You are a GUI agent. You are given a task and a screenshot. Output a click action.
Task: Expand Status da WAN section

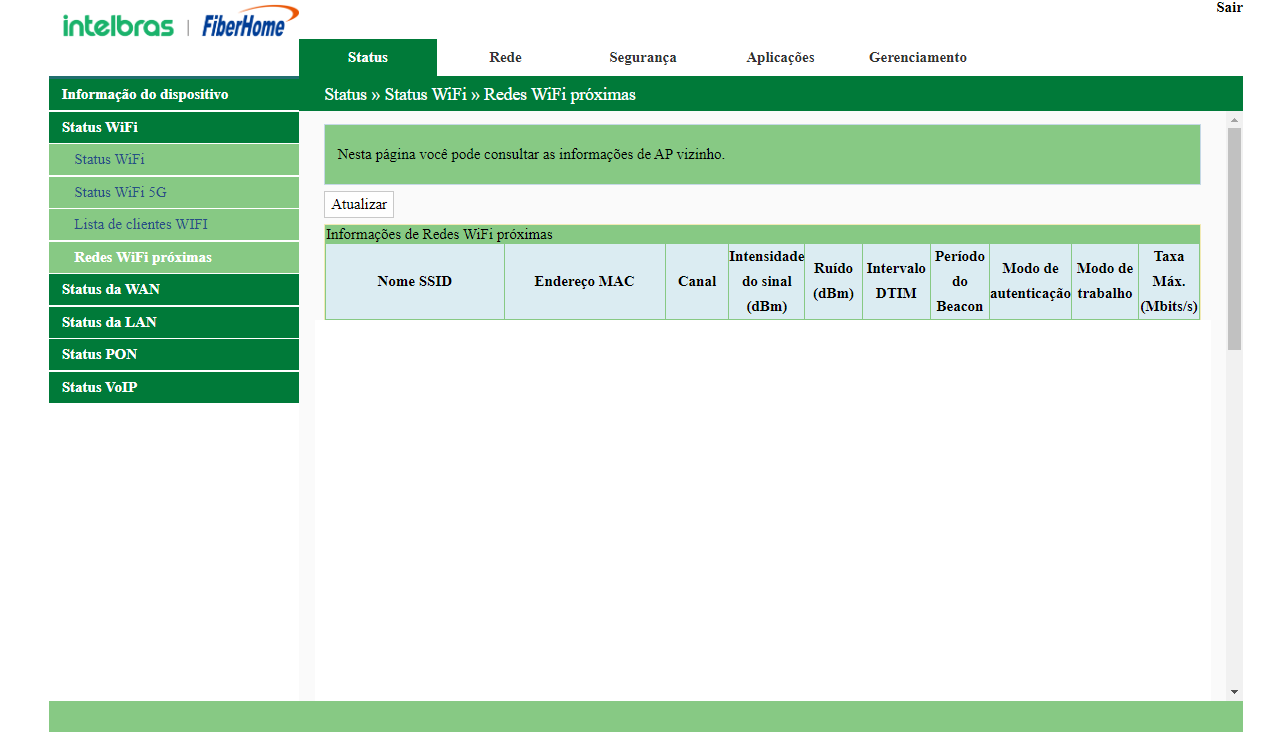pos(174,290)
